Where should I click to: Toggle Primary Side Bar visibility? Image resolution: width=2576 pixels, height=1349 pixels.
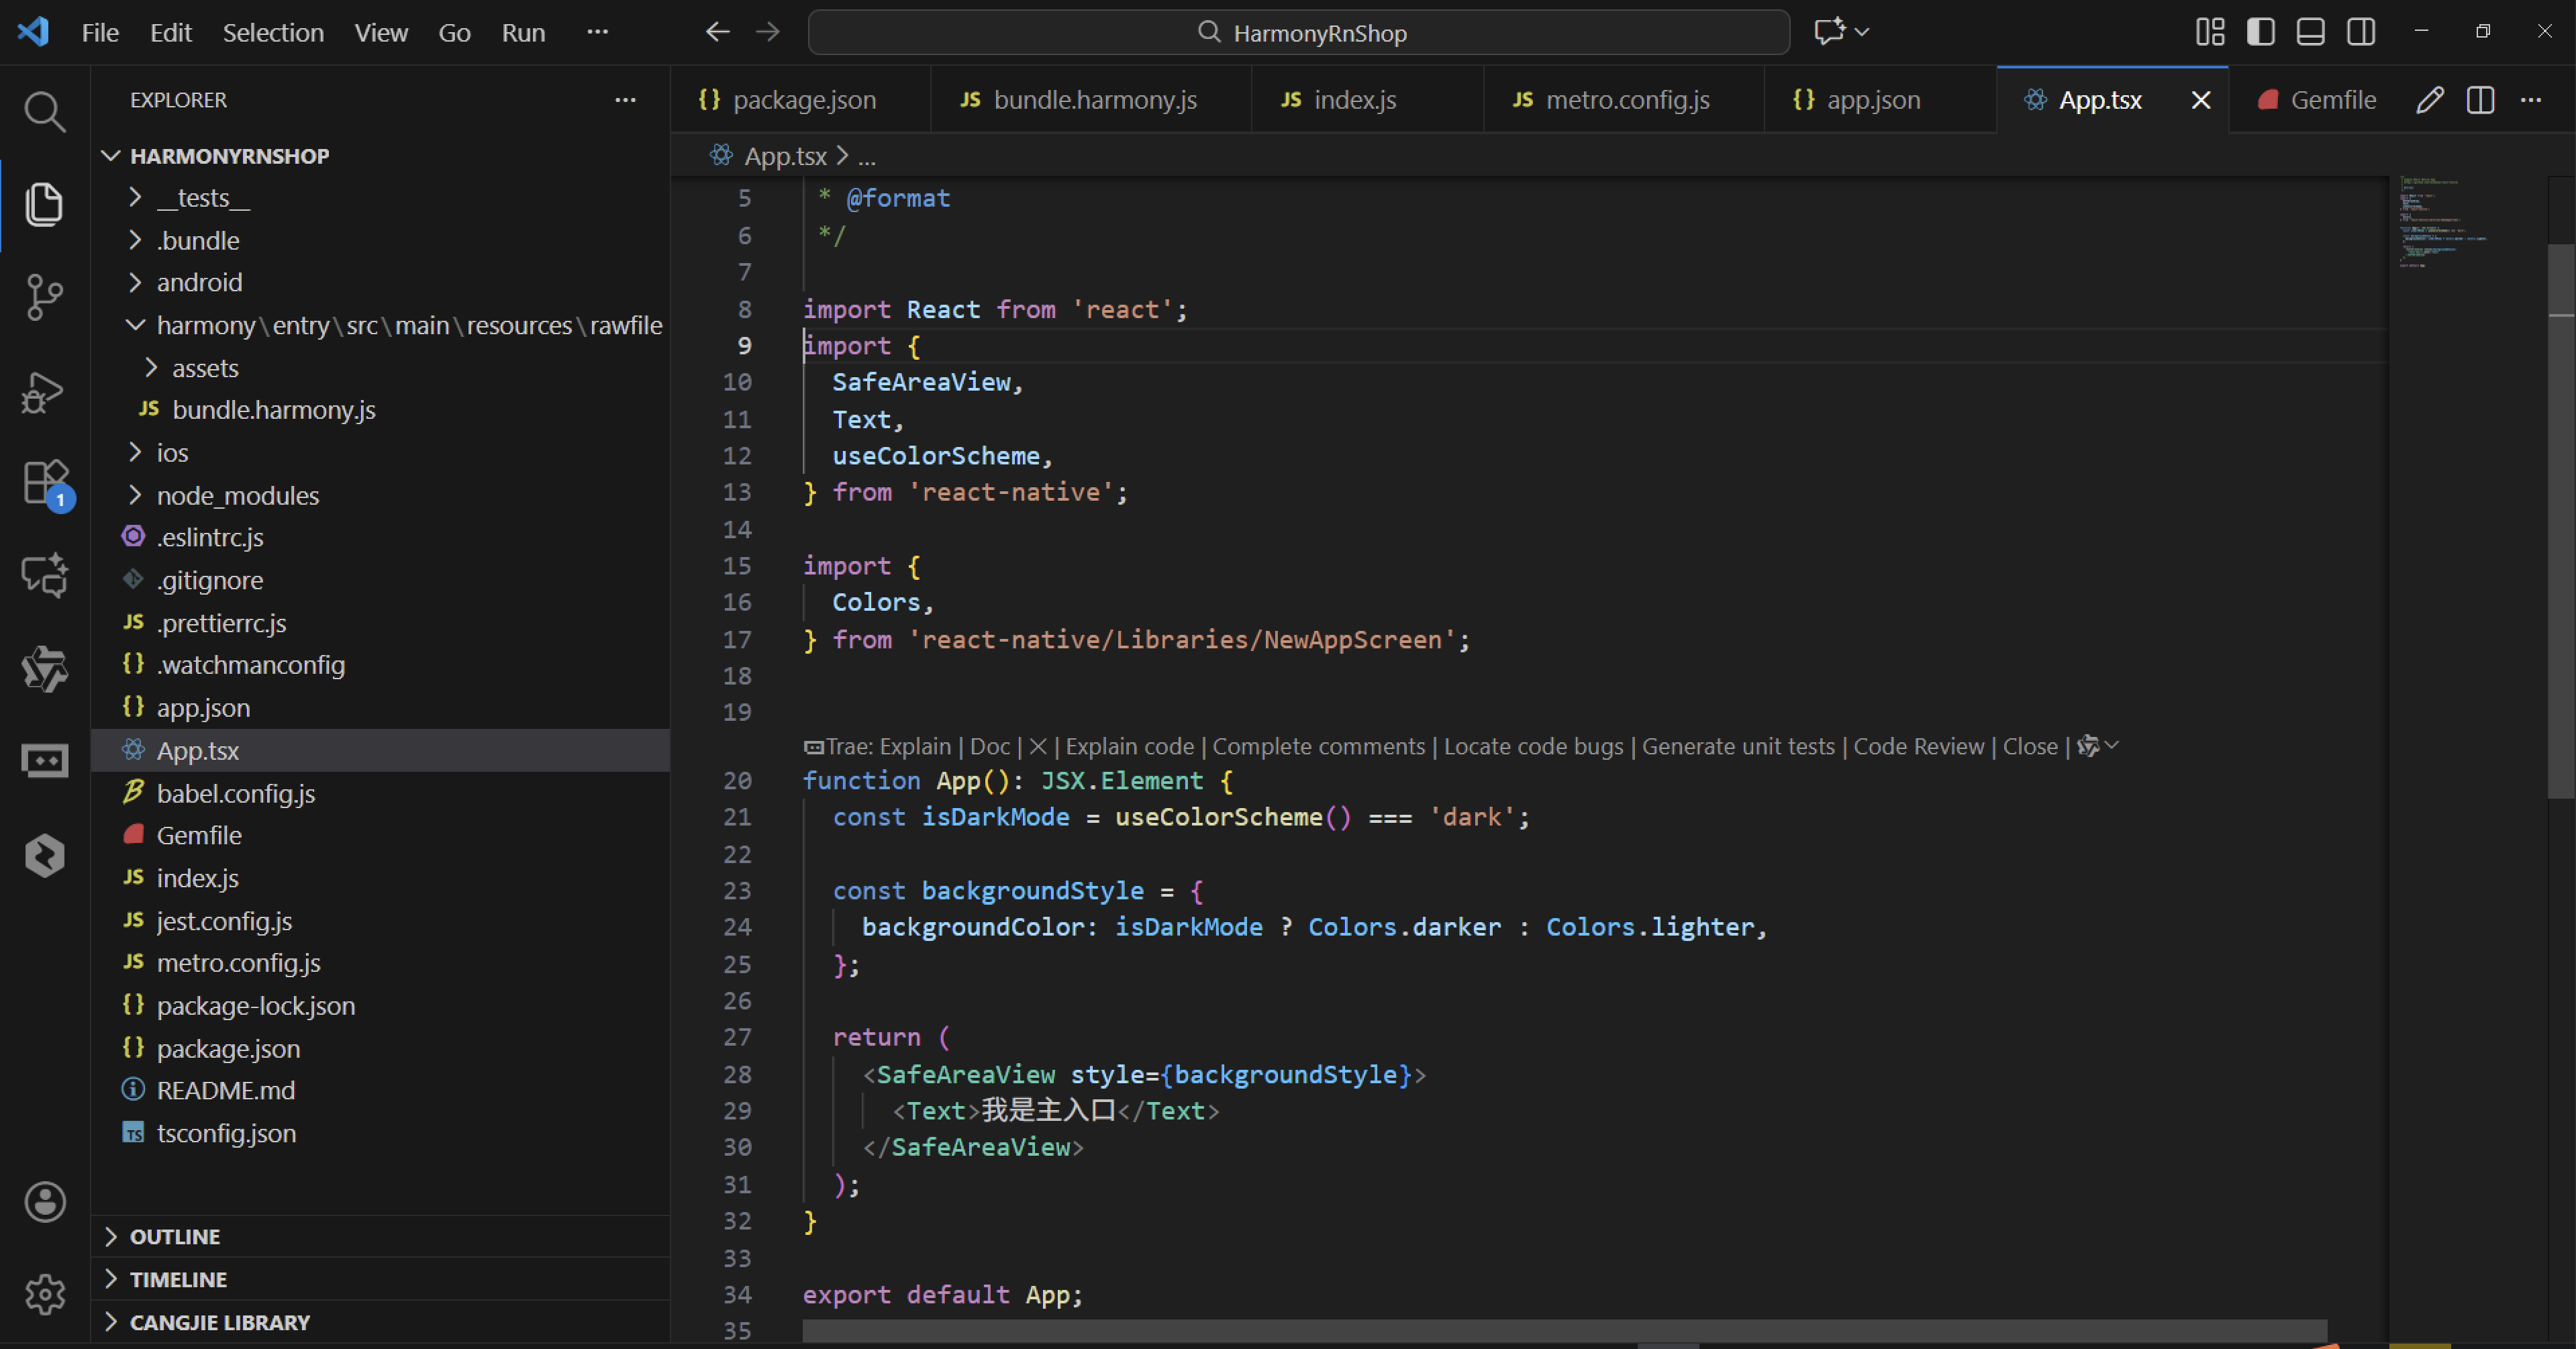(2260, 32)
